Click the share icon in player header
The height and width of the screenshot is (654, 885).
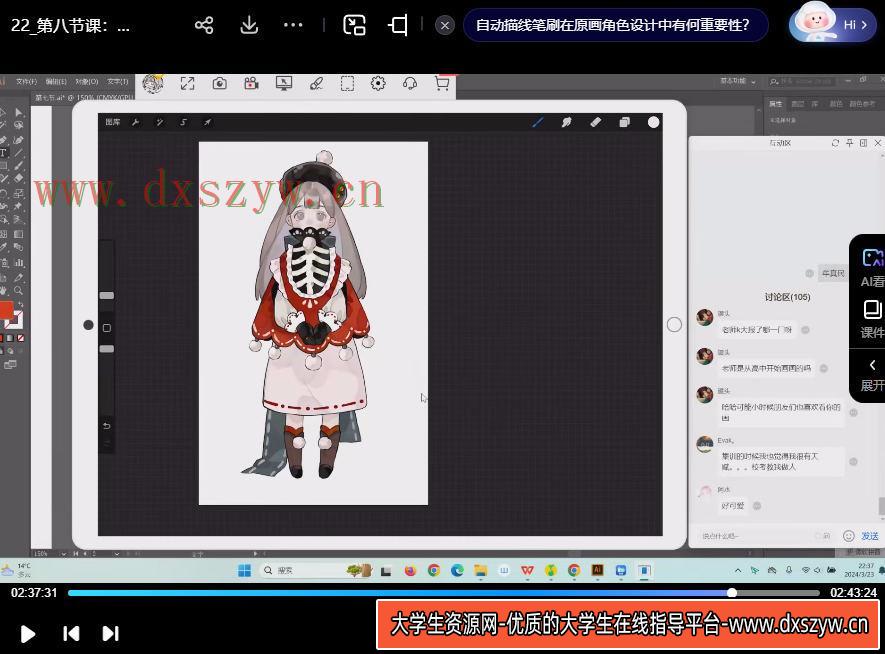click(x=204, y=25)
